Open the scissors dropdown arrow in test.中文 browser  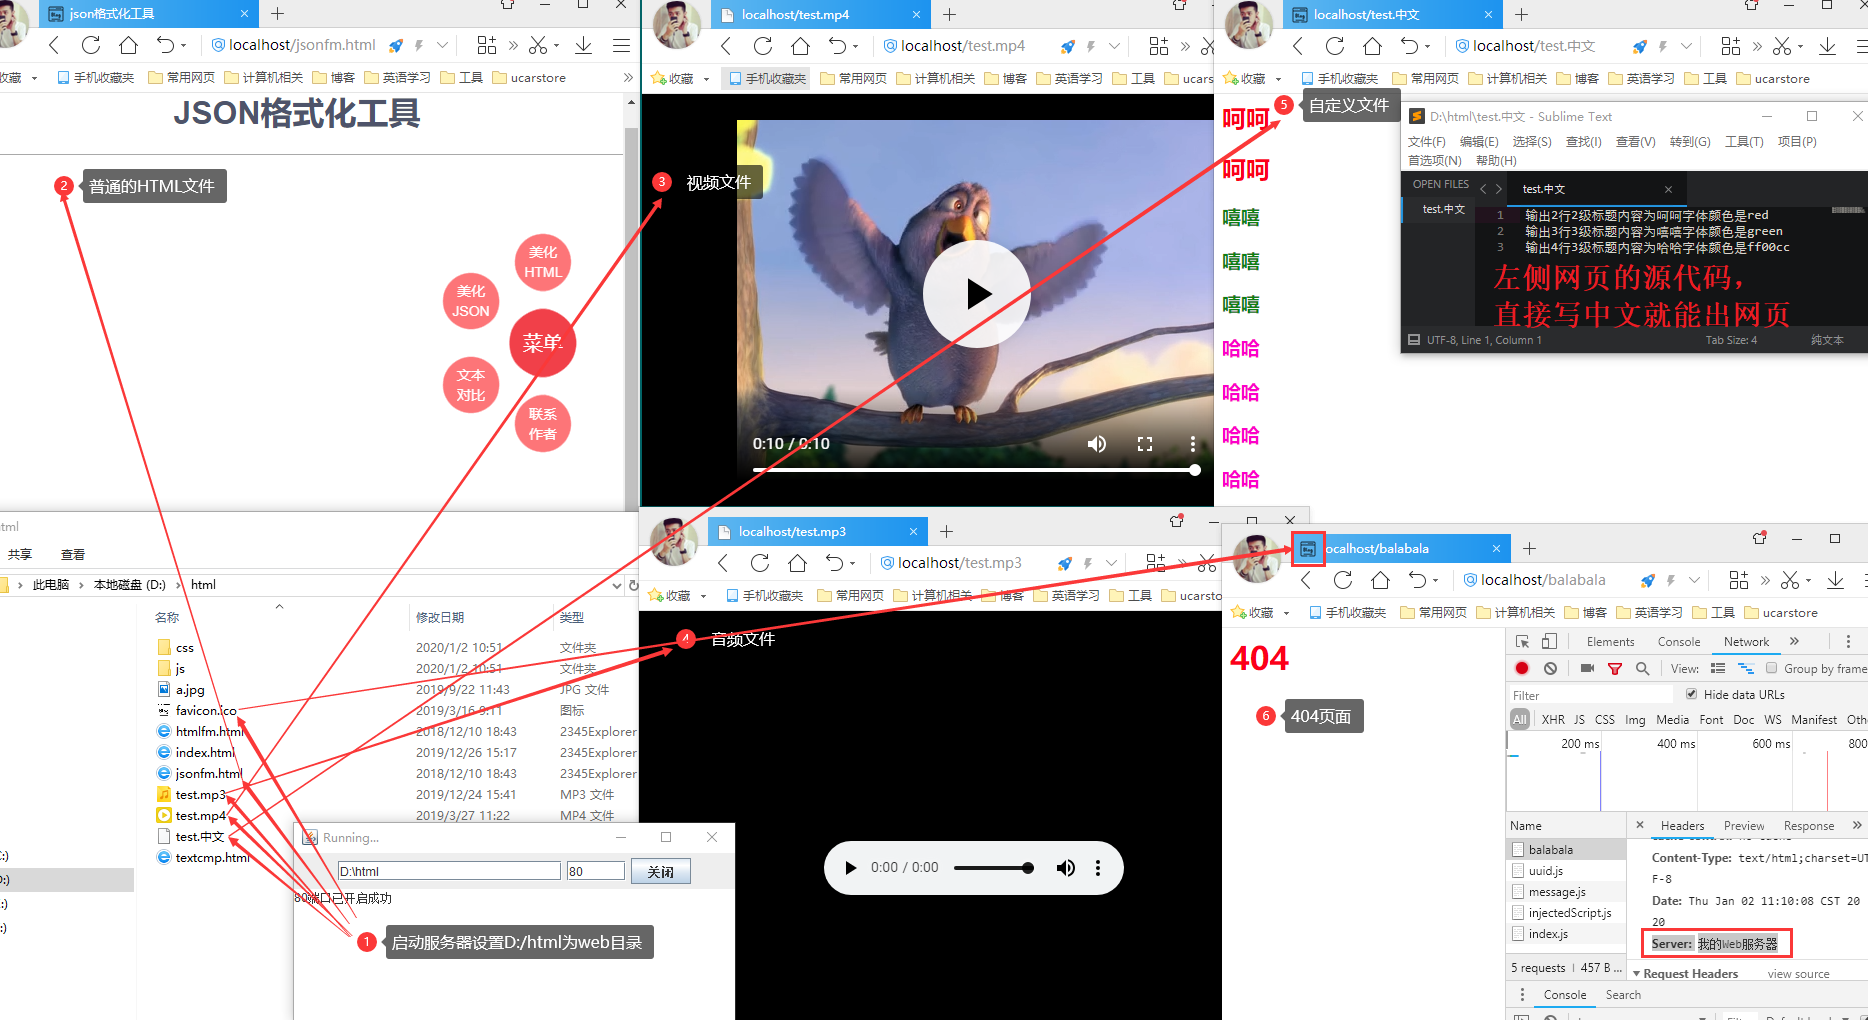[1800, 46]
